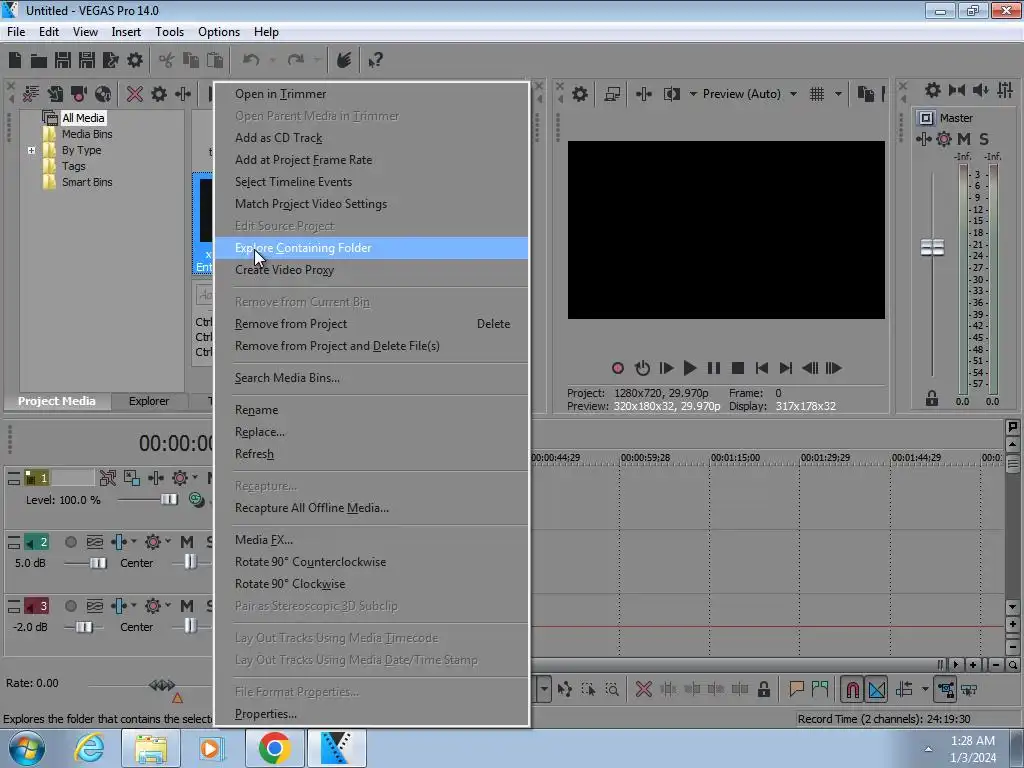The width and height of the screenshot is (1024, 768).
Task: Click the Redo arrow icon
Action: click(296, 60)
